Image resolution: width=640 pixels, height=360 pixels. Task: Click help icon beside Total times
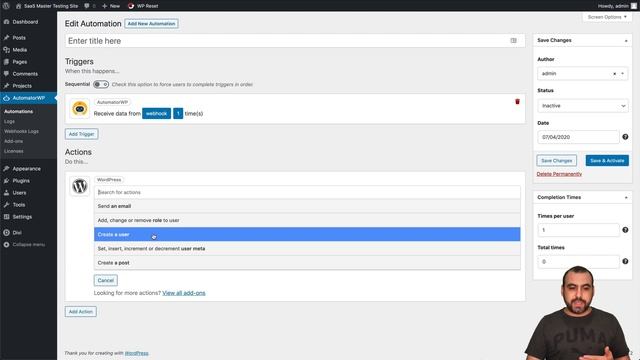coord(625,261)
